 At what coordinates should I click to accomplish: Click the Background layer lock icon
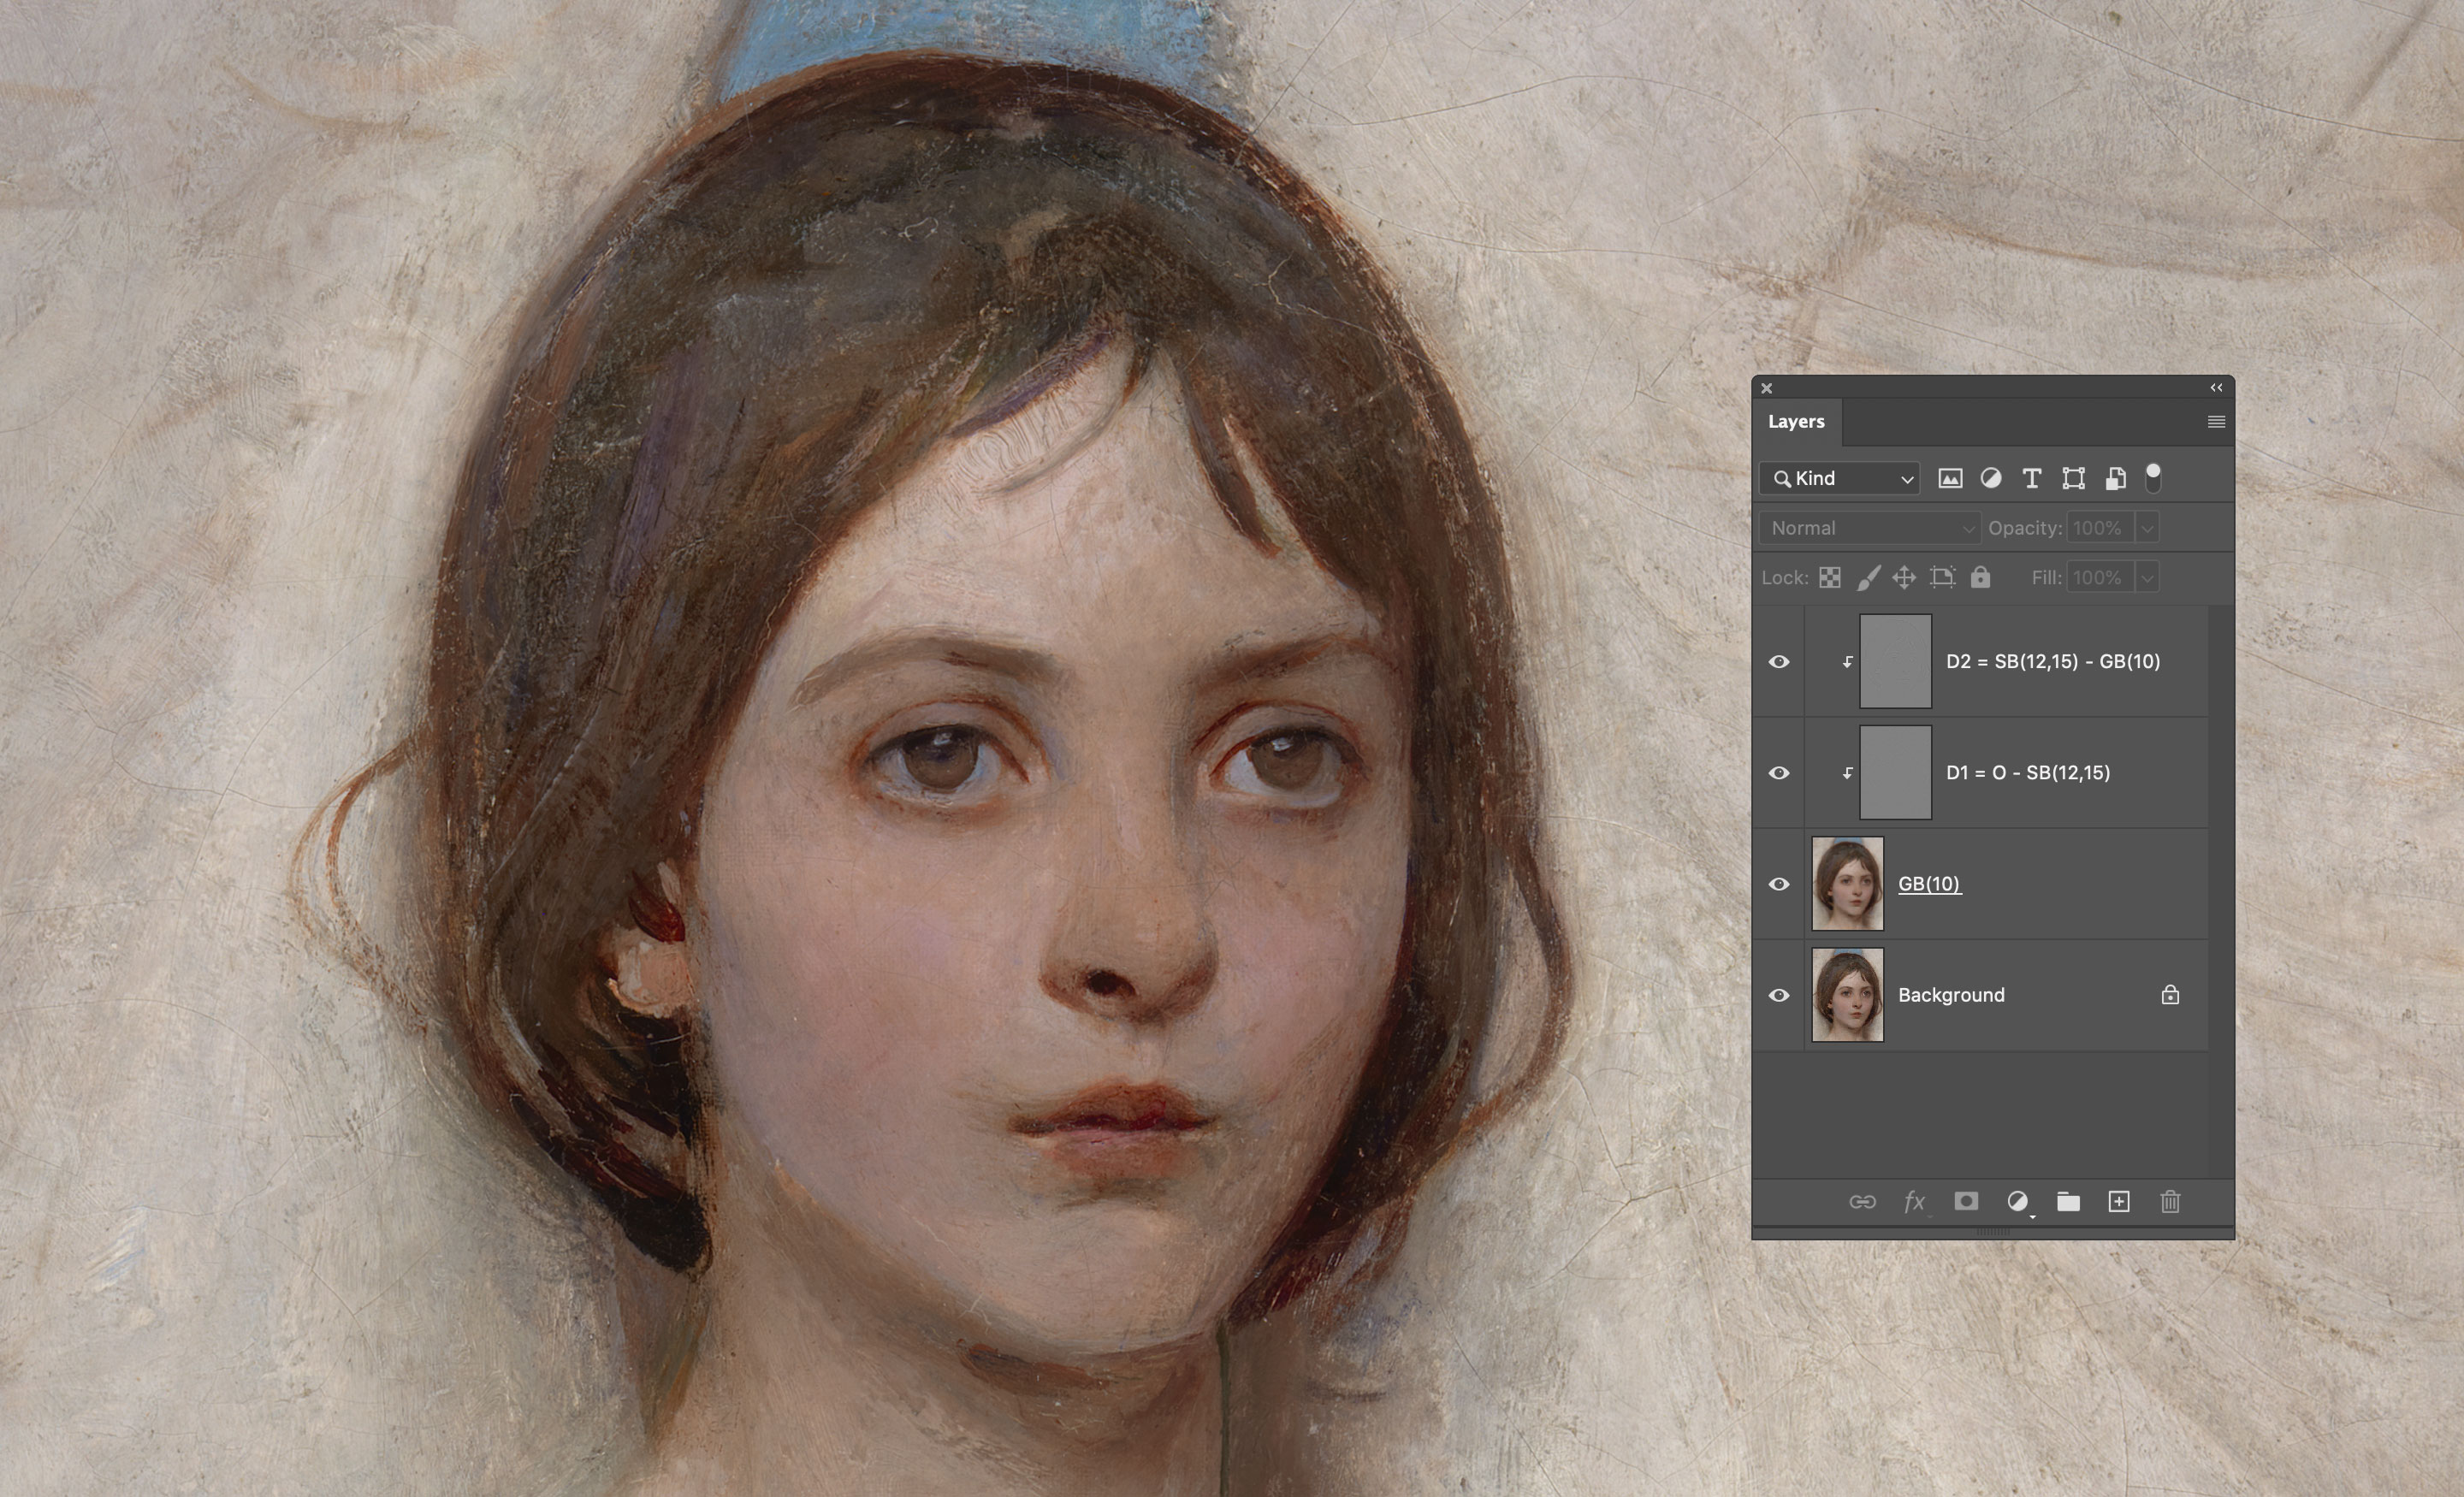coord(2170,995)
